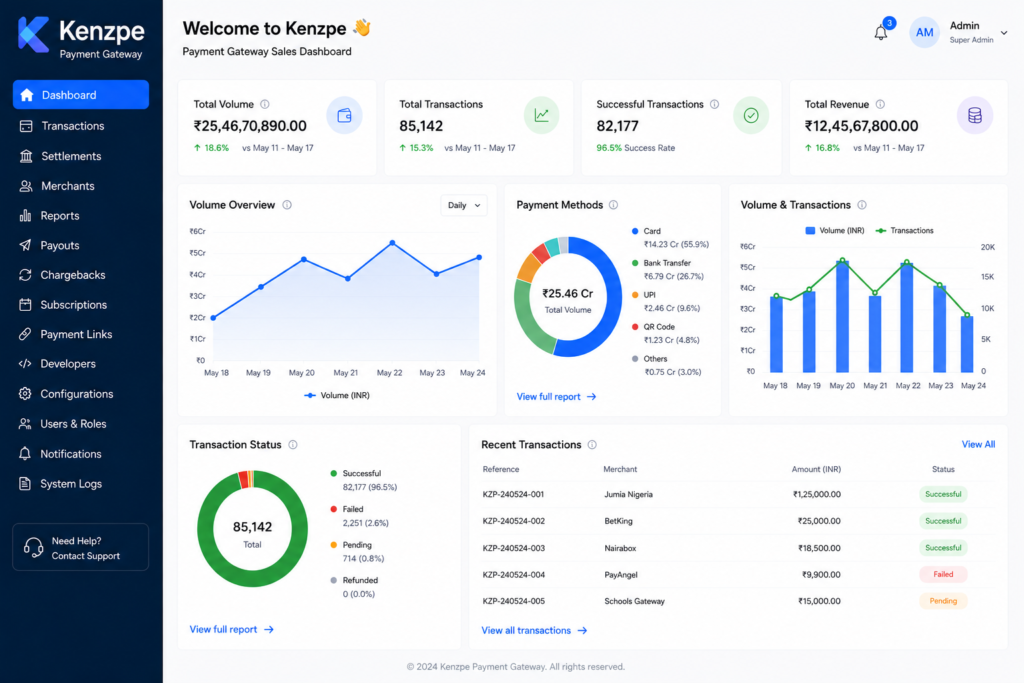Click the wallet icon in Total Volume card
This screenshot has height=683, width=1024.
pyautogui.click(x=344, y=116)
